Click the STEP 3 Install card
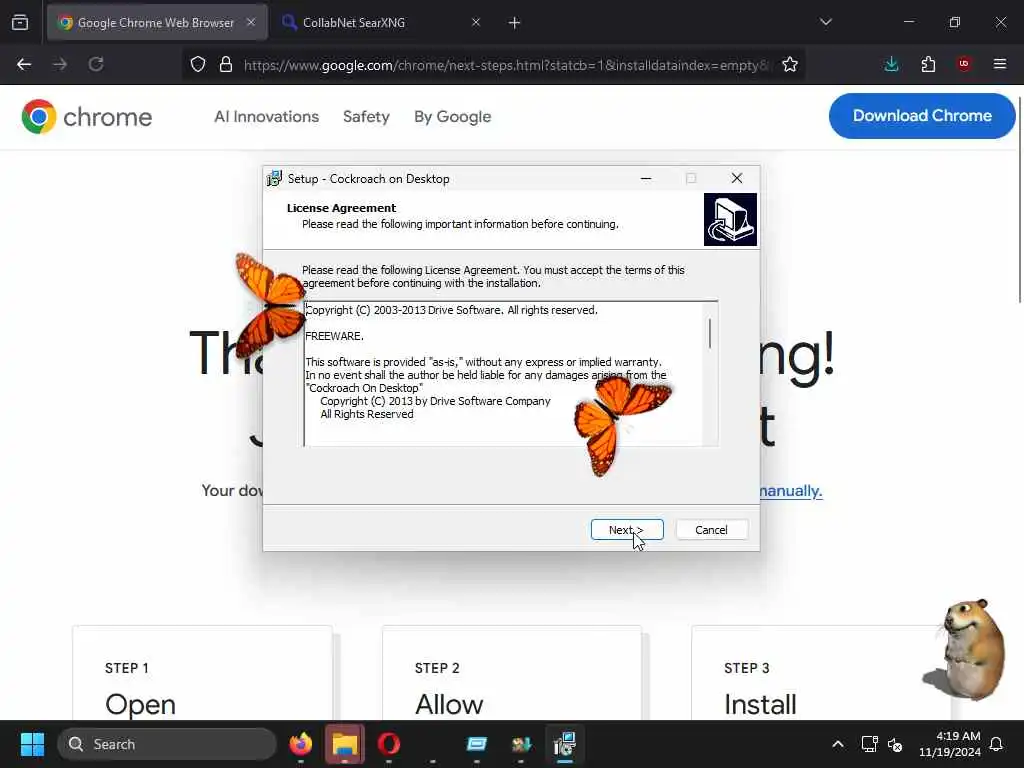The image size is (1024, 768). [x=821, y=673]
